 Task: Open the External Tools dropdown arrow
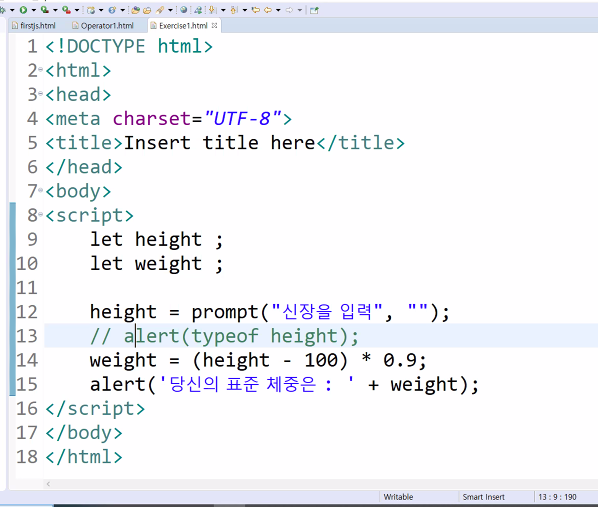tap(77, 10)
